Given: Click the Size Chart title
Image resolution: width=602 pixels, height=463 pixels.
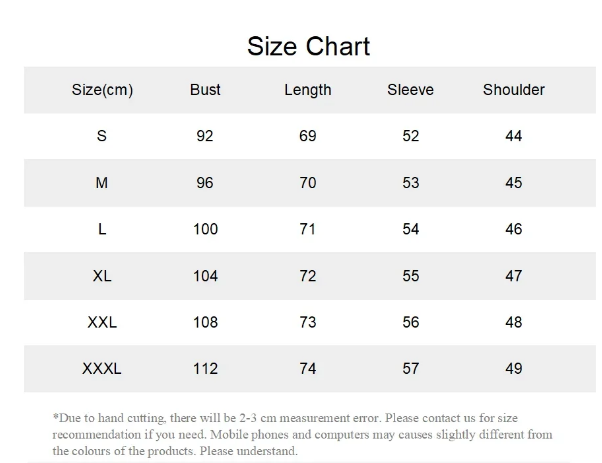Looking at the screenshot, I should click(x=308, y=46).
